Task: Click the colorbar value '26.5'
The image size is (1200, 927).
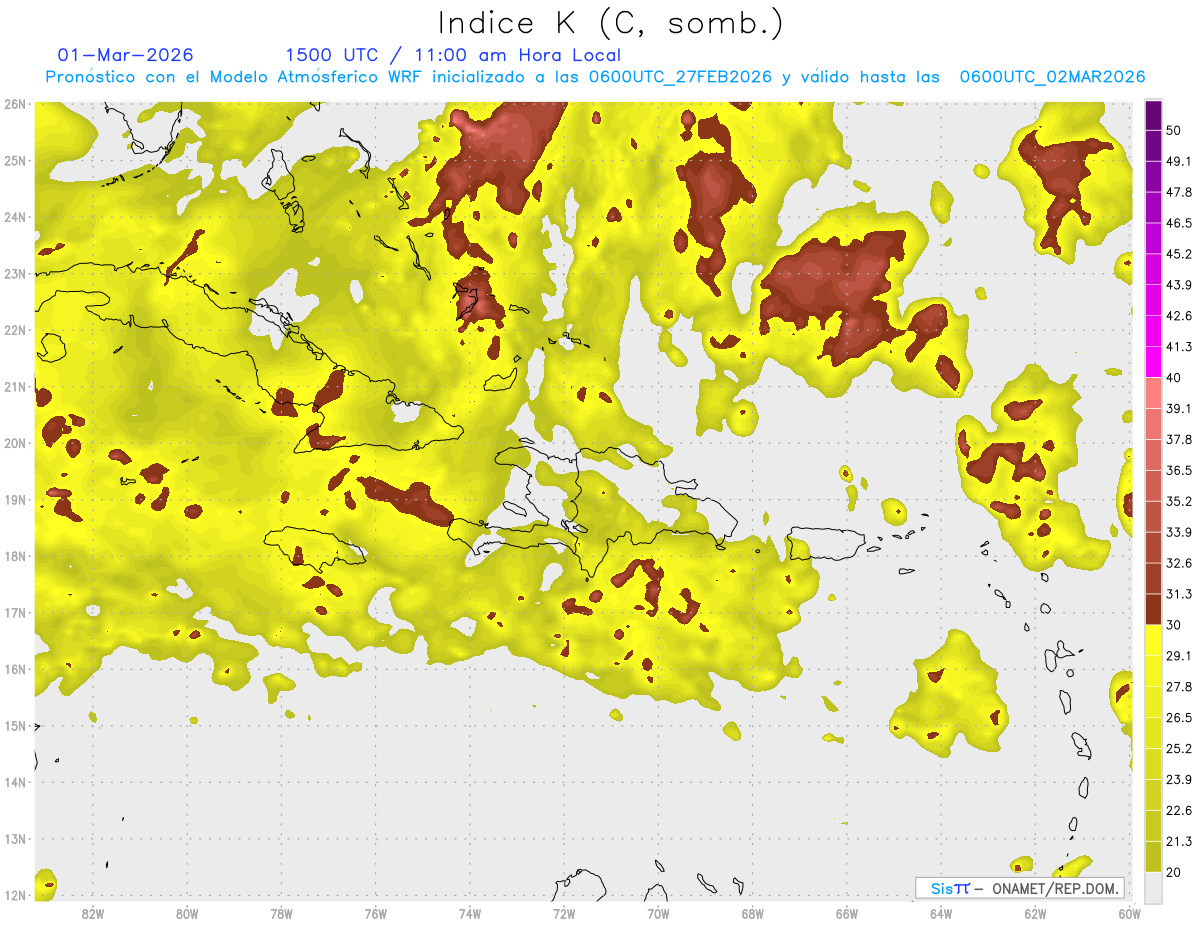Action: [1178, 718]
